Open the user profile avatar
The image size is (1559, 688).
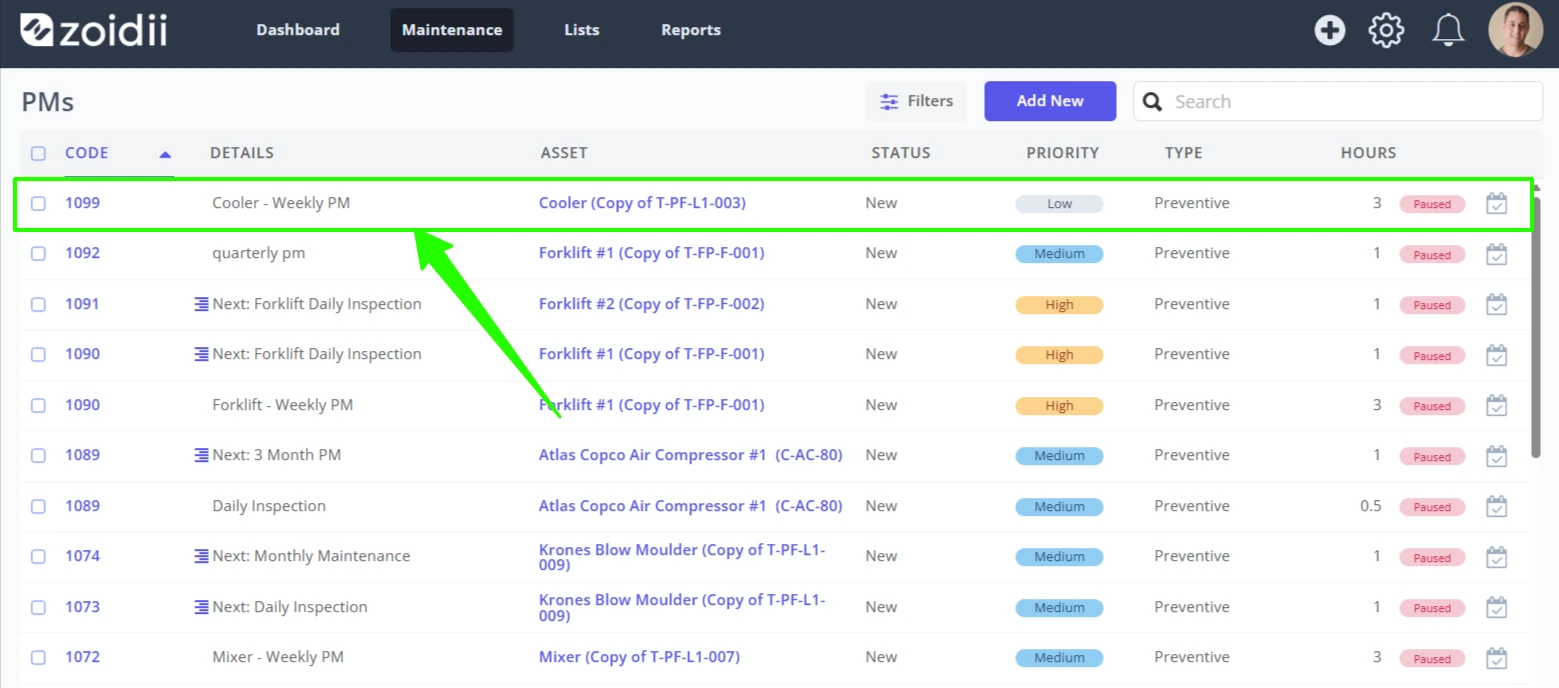1515,30
